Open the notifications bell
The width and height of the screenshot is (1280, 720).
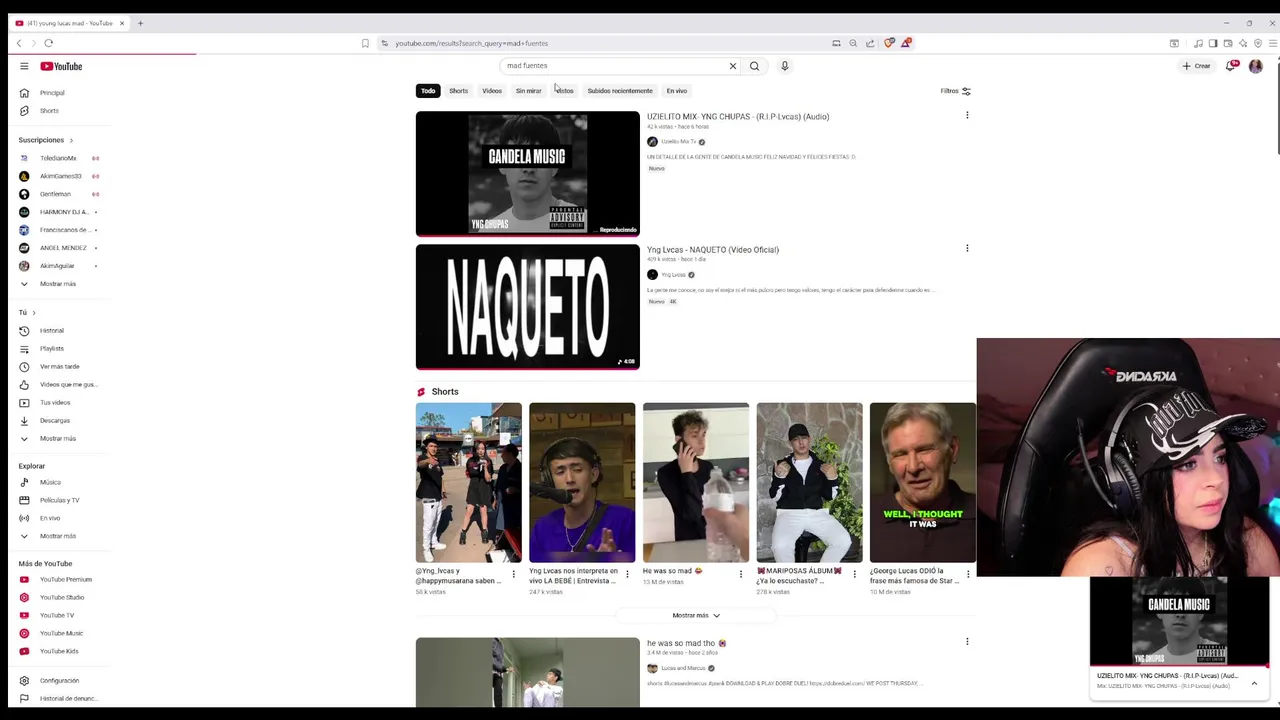point(1231,66)
